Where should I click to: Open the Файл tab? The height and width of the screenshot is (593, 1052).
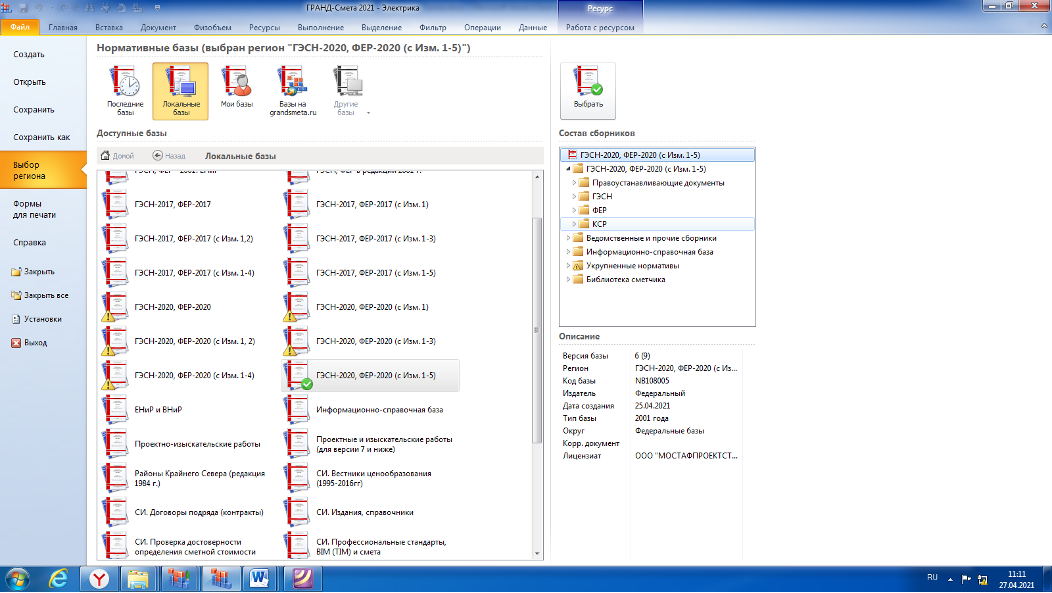19,27
